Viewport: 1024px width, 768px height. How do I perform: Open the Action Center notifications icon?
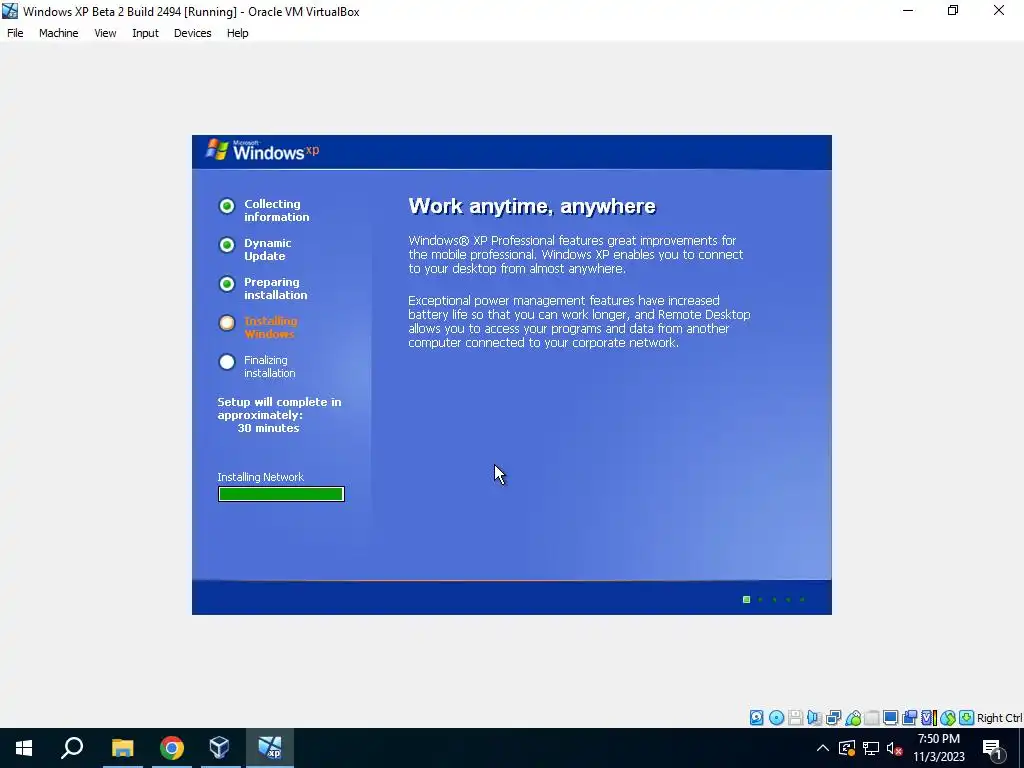click(993, 750)
